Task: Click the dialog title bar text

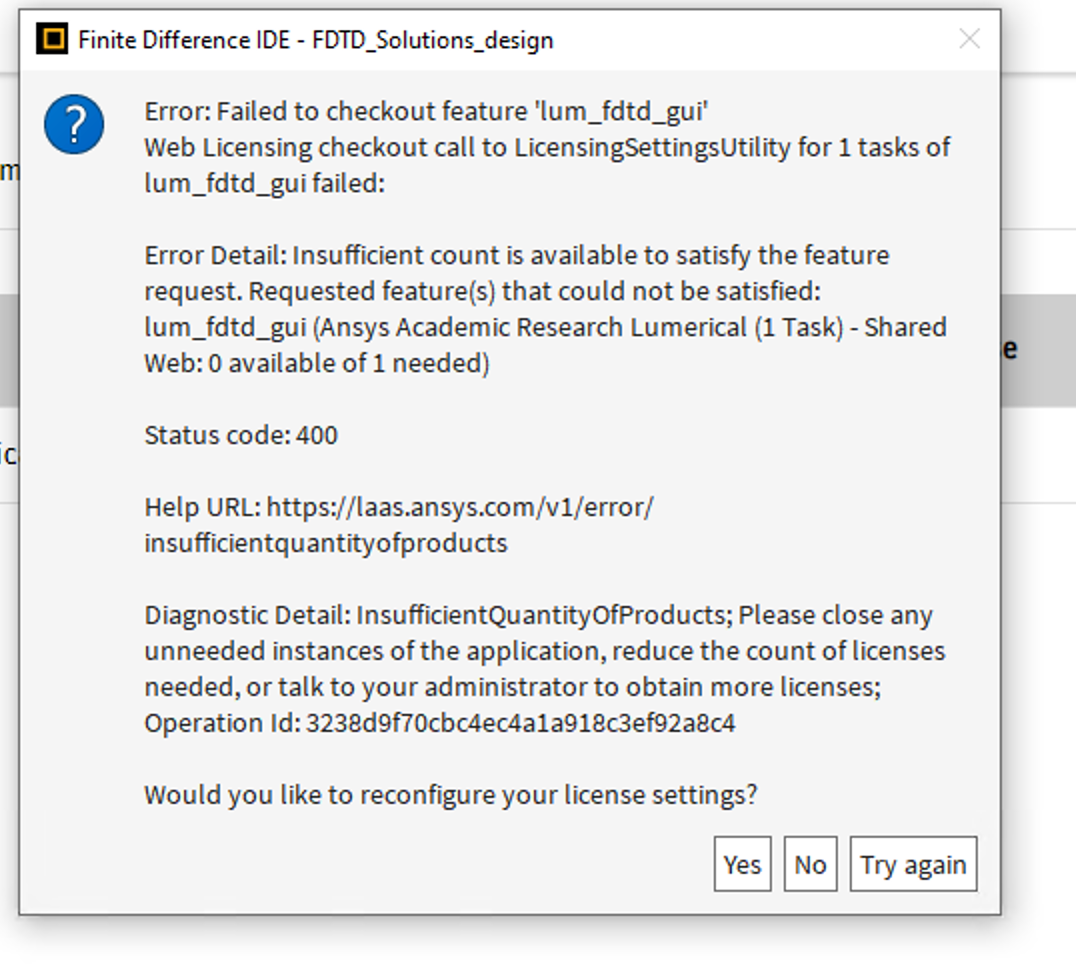Action: (x=315, y=40)
